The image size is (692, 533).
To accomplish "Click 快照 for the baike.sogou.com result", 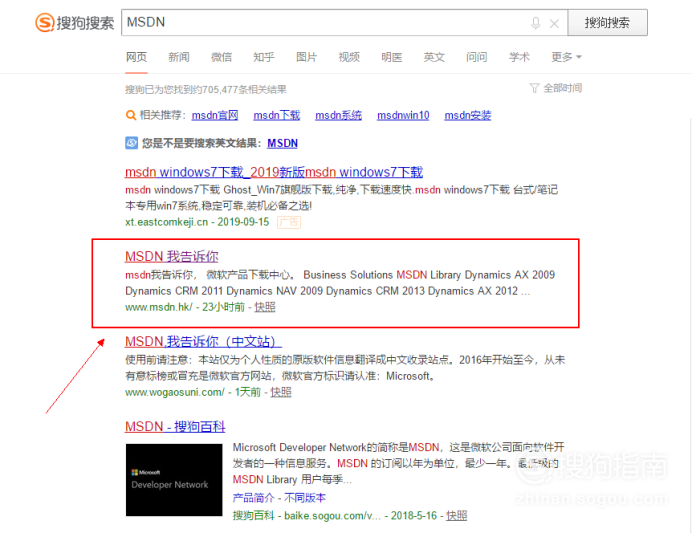I will [456, 516].
